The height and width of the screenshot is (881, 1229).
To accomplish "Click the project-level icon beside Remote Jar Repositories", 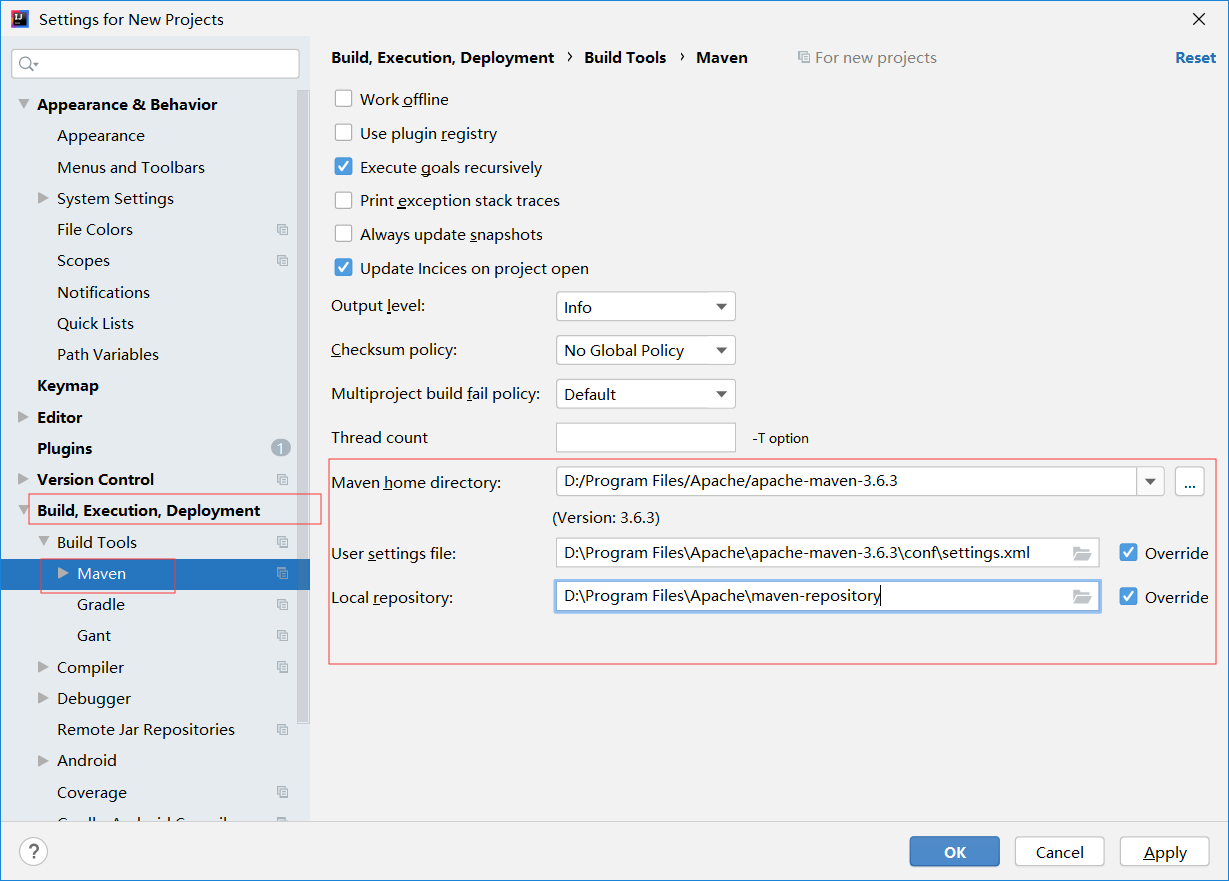I will point(282,730).
